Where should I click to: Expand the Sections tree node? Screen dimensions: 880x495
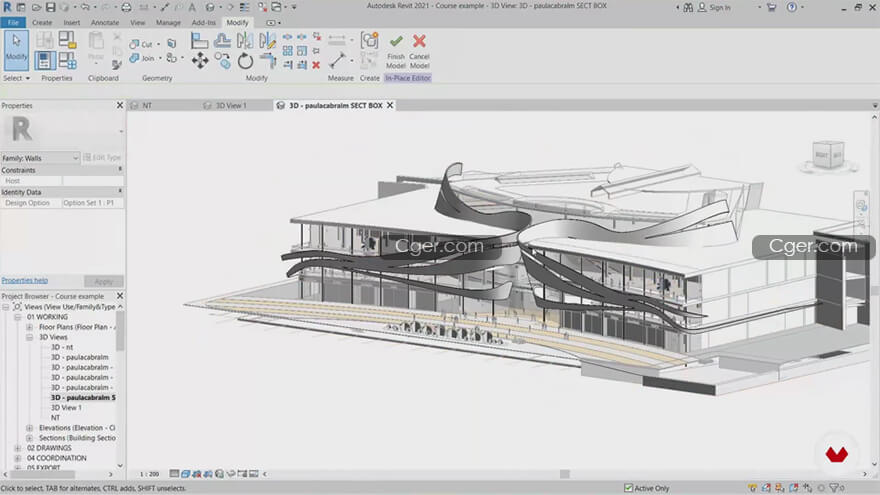pos(30,438)
